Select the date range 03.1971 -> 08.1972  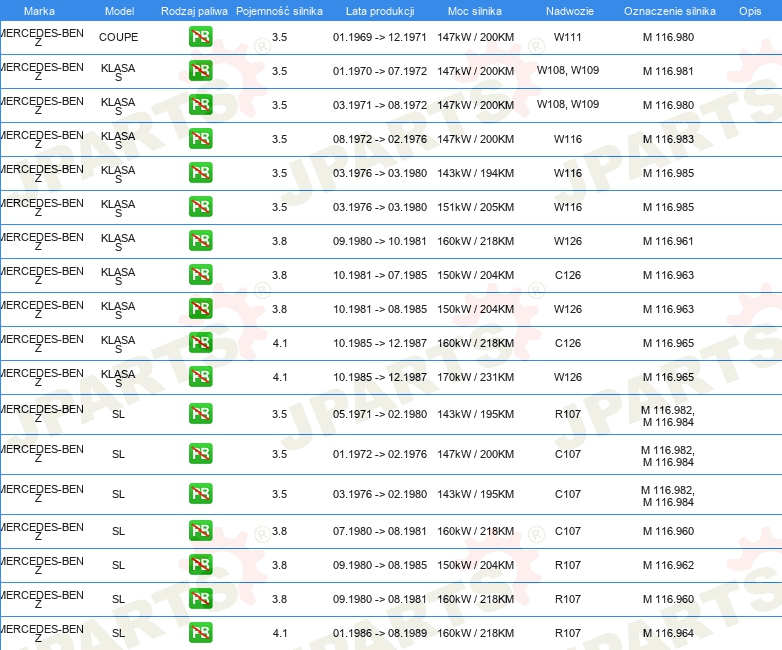point(380,105)
